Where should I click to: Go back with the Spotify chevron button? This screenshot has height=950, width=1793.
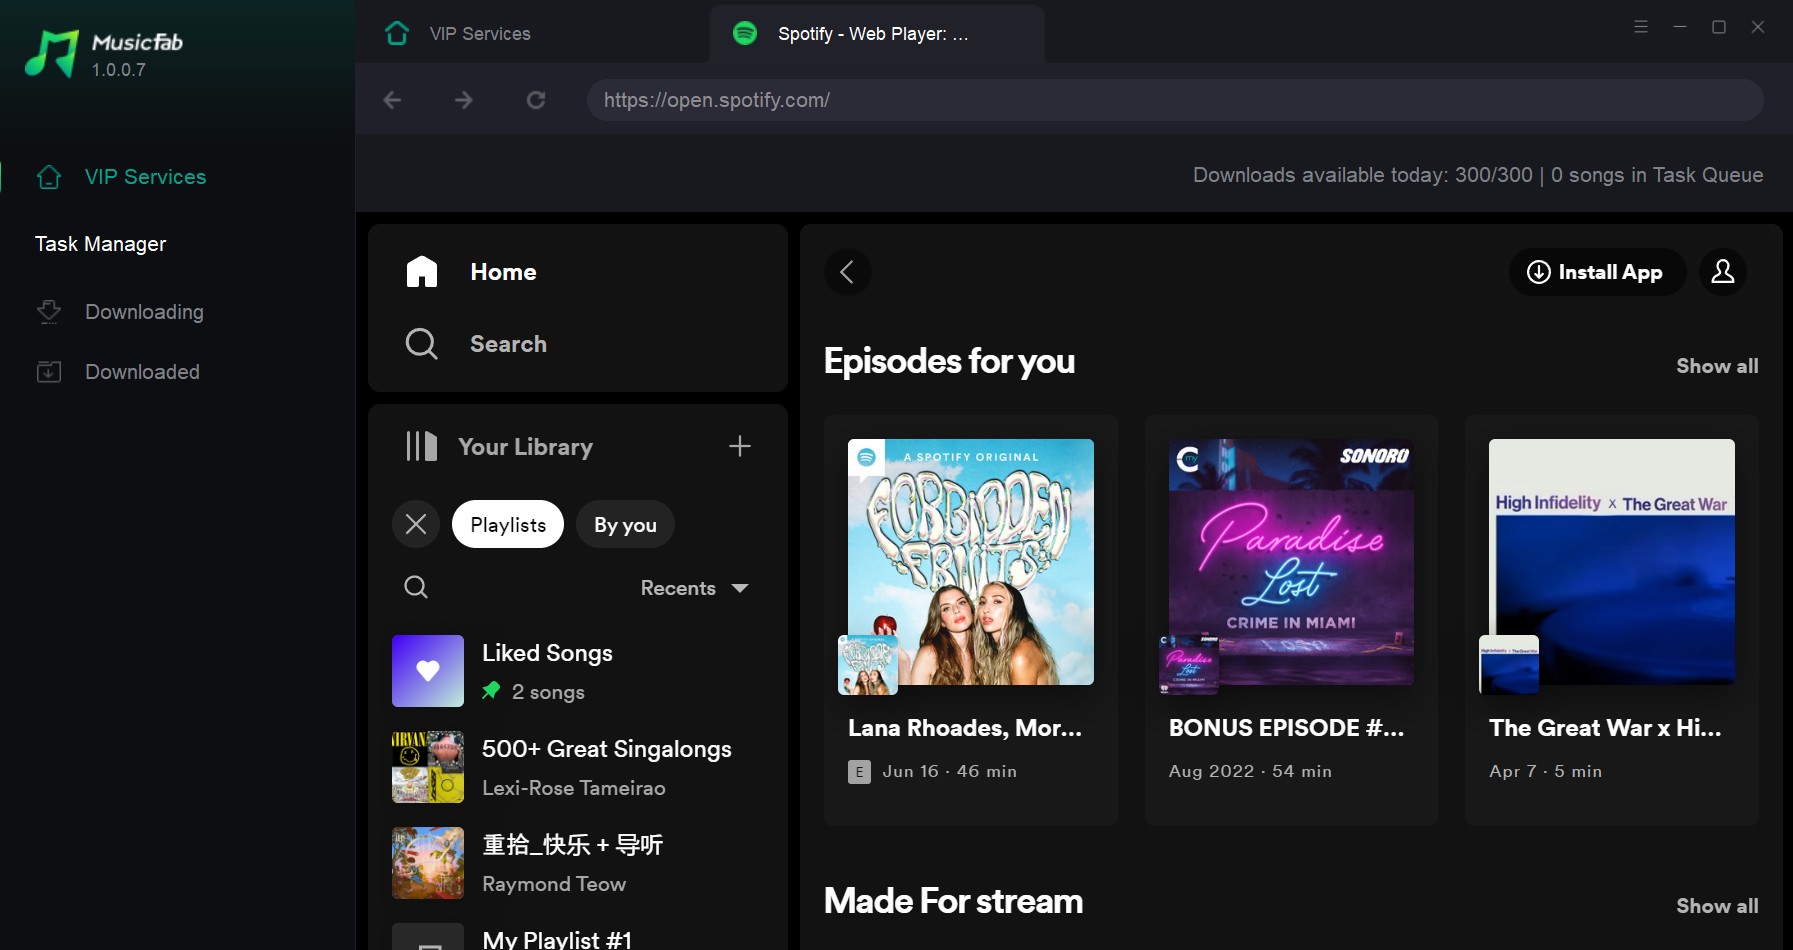point(847,272)
